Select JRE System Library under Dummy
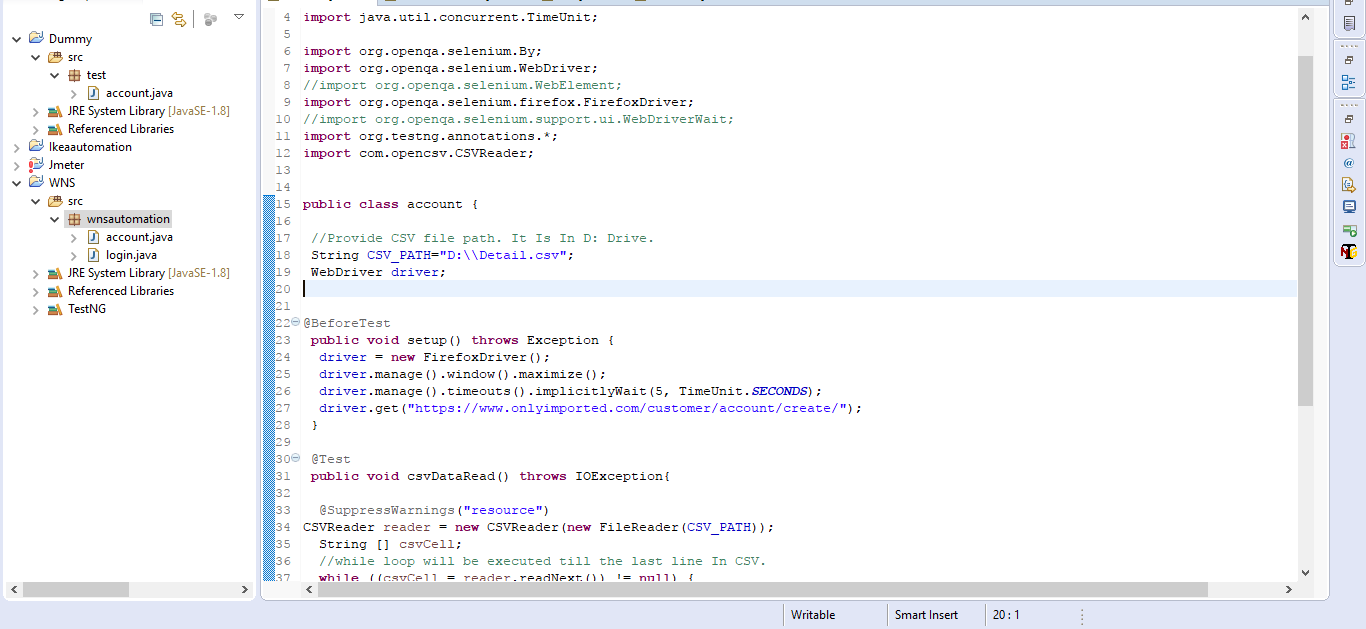1366x629 pixels. pos(148,111)
